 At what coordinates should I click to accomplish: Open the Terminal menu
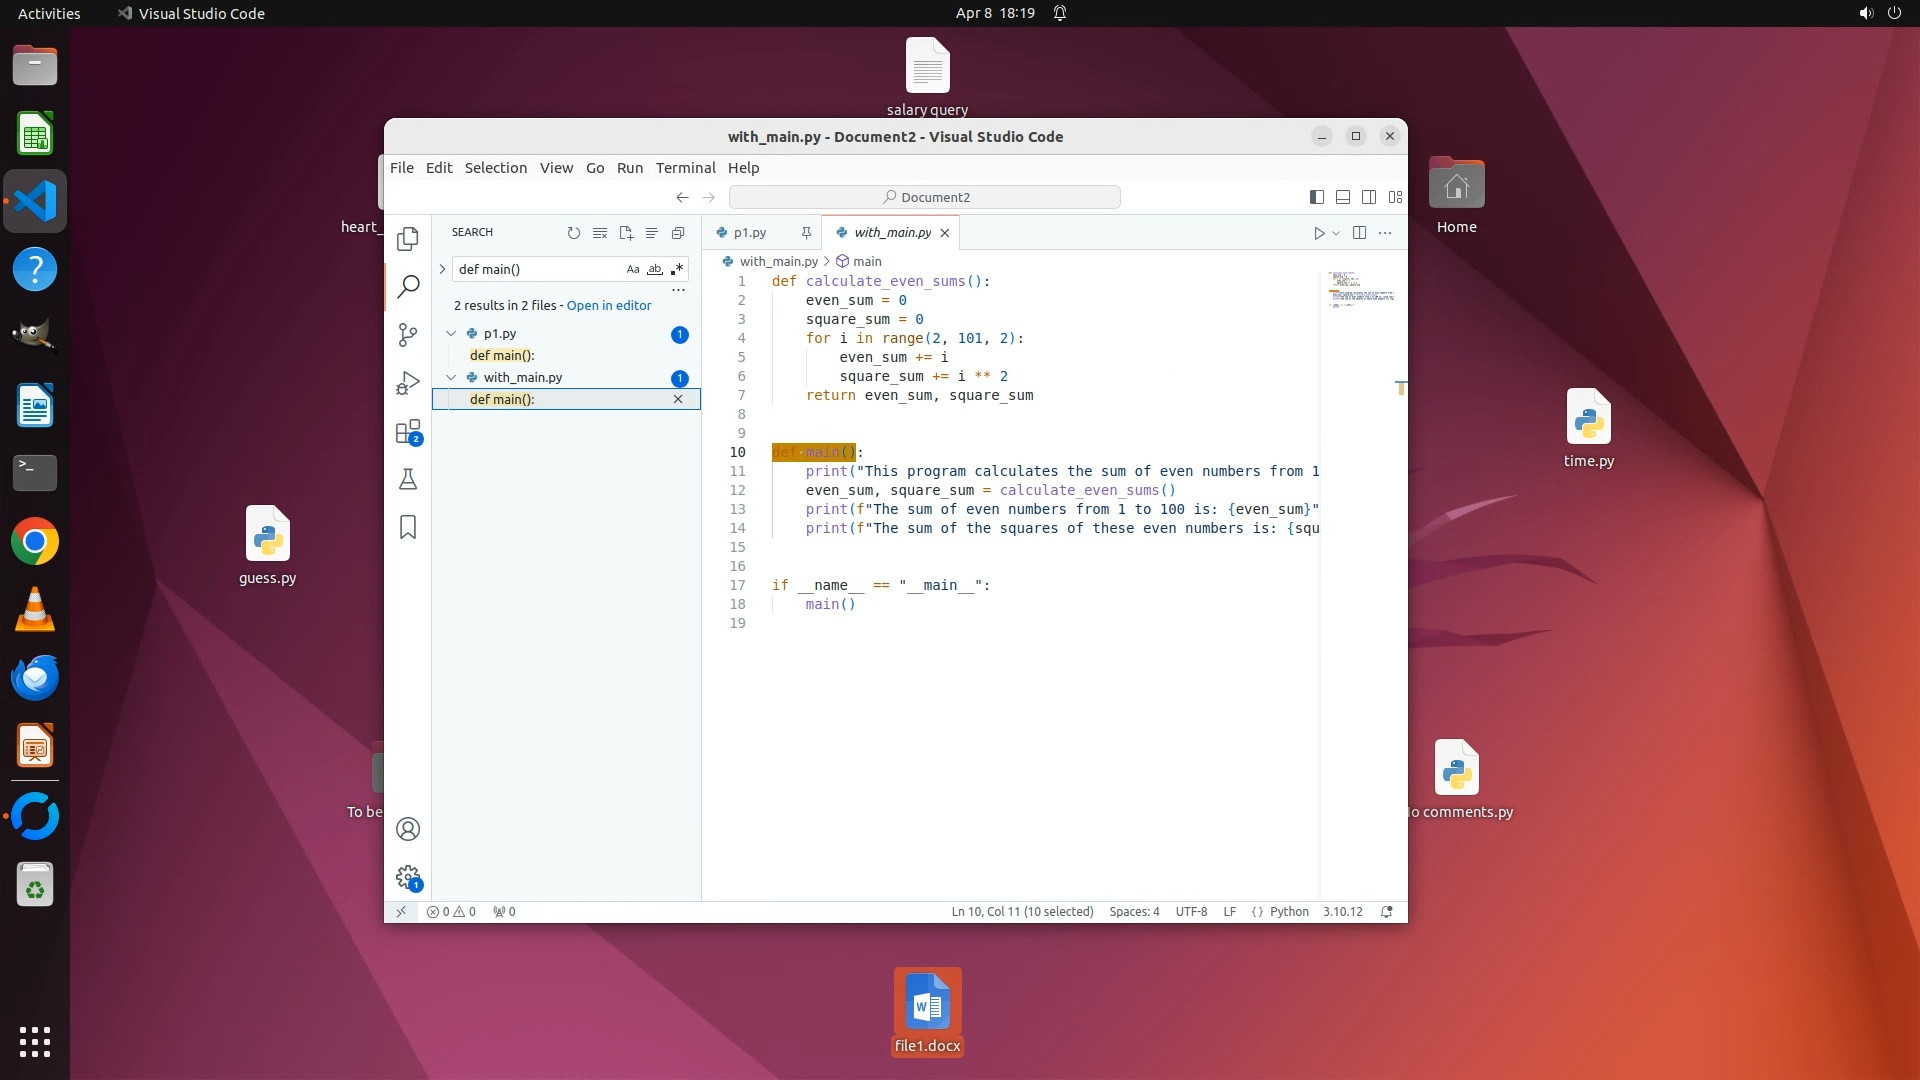point(685,168)
